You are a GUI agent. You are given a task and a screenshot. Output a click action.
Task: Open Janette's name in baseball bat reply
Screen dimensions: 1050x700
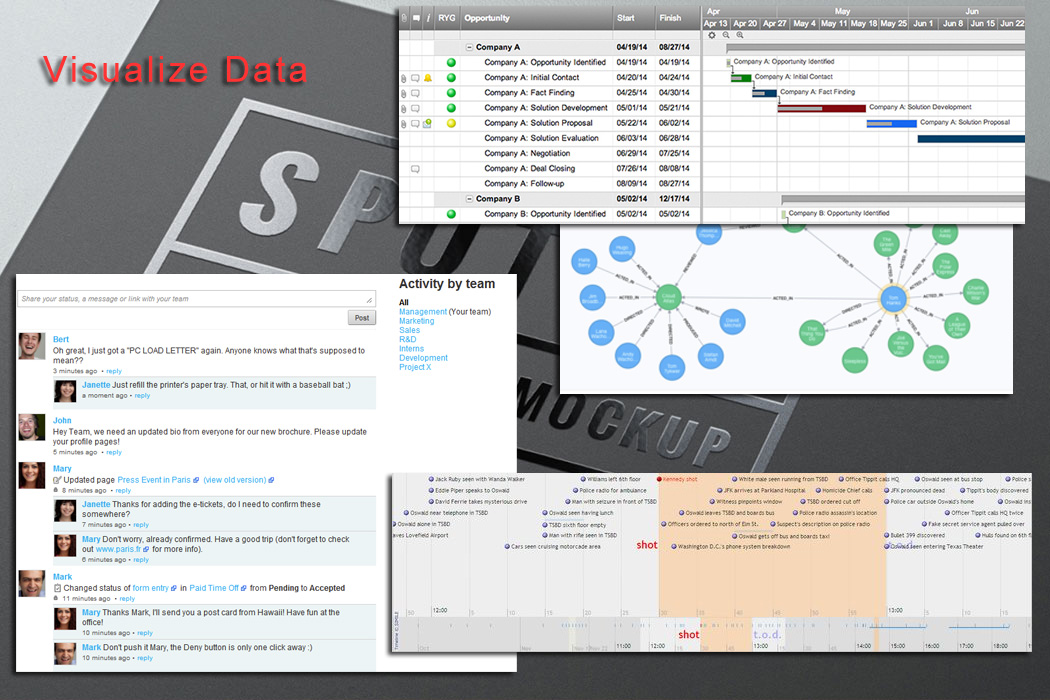[x=96, y=385]
